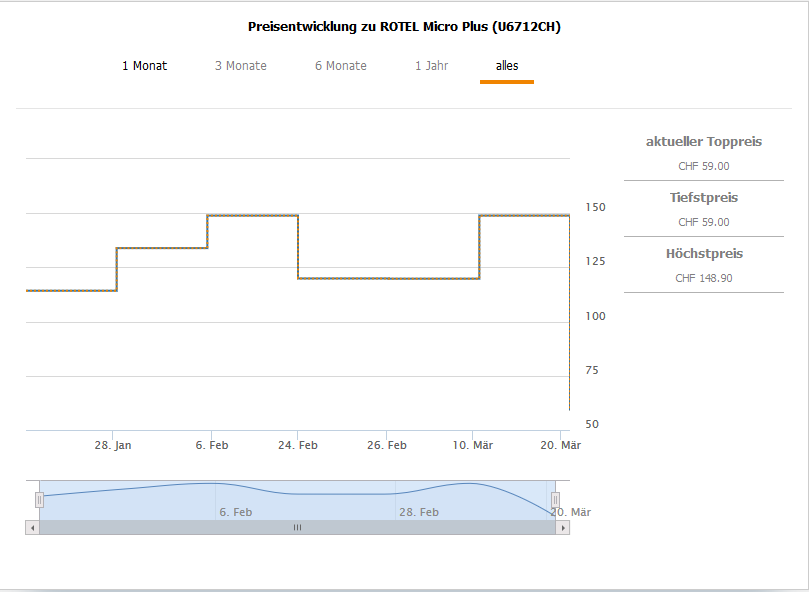Click the Höchstpreis heading
Screen dimensions: 809x592
point(704,254)
